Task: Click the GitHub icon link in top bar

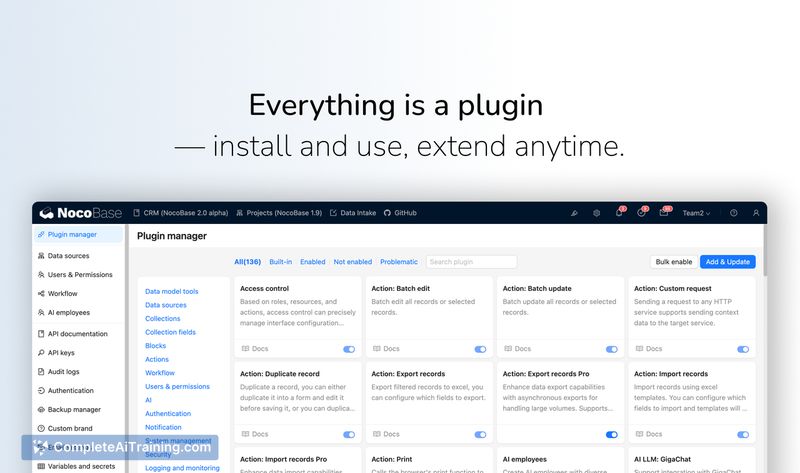Action: [400, 213]
